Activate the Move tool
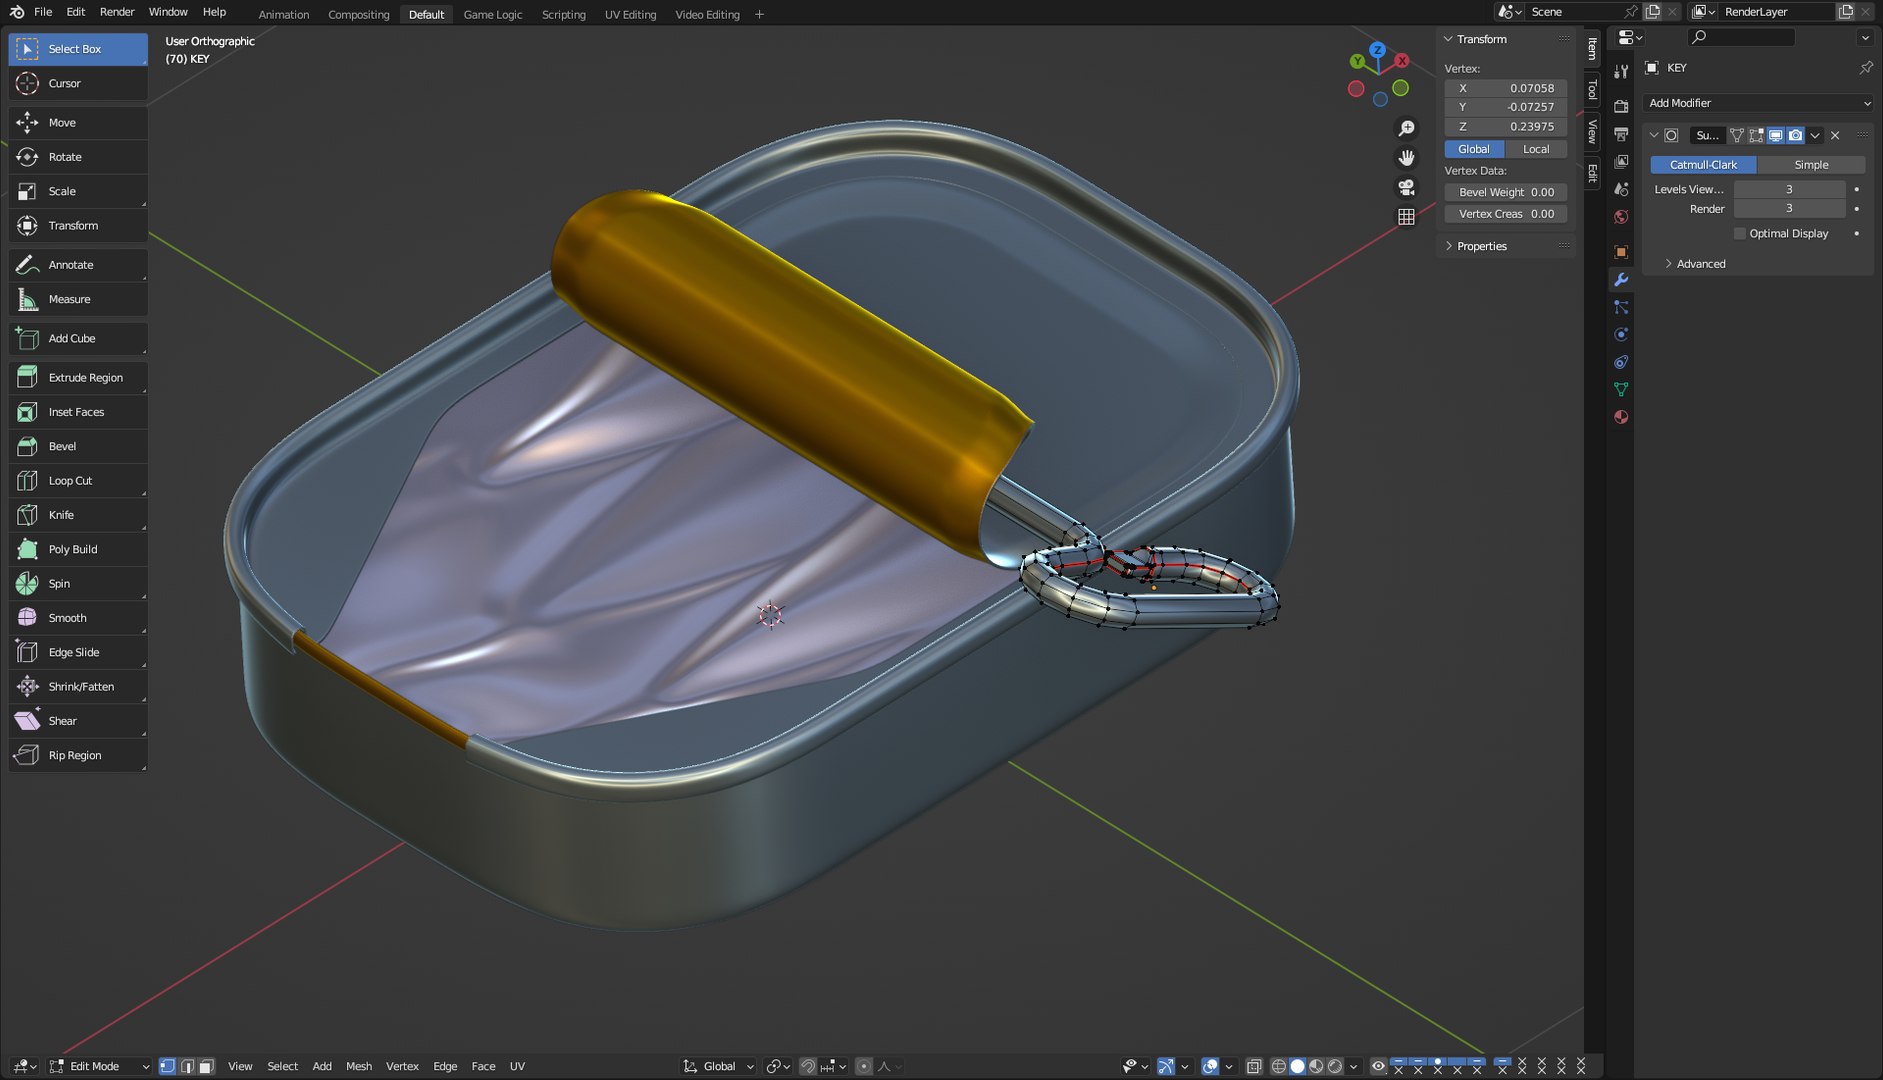The width and height of the screenshot is (1883, 1080). click(x=78, y=122)
